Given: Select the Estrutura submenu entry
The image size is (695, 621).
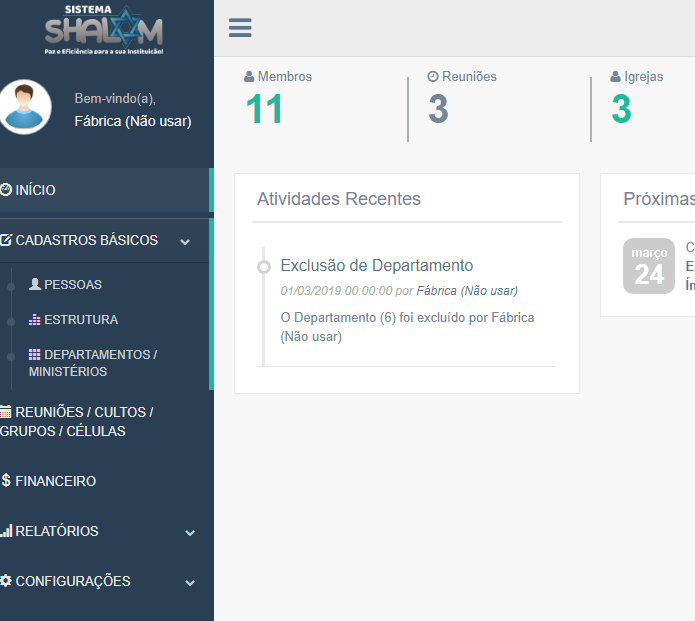Looking at the screenshot, I should (x=81, y=320).
